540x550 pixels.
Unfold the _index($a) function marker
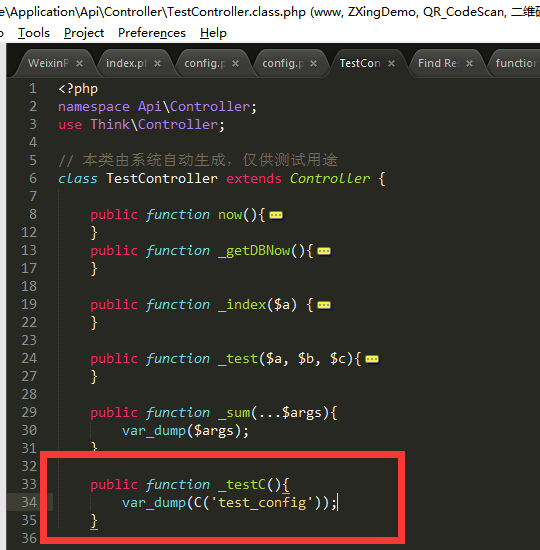coord(324,305)
